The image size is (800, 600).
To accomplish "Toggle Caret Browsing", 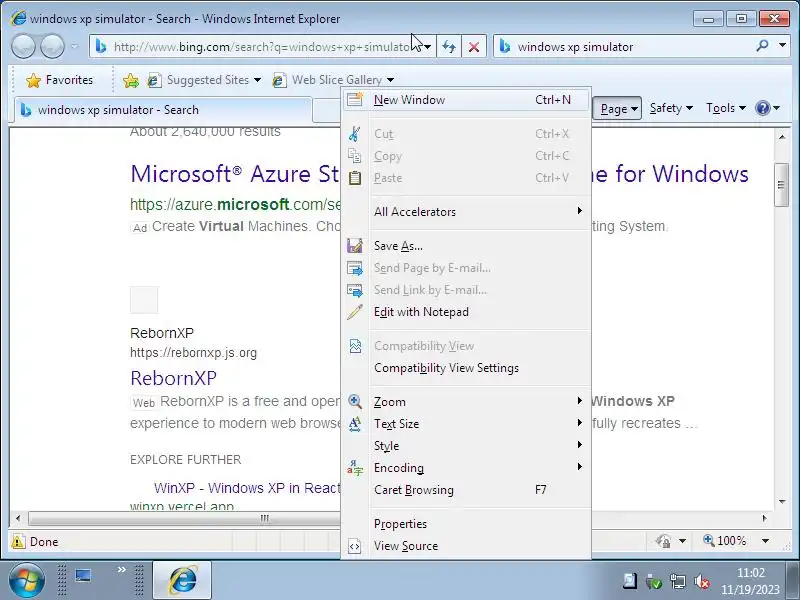I will (466, 490).
